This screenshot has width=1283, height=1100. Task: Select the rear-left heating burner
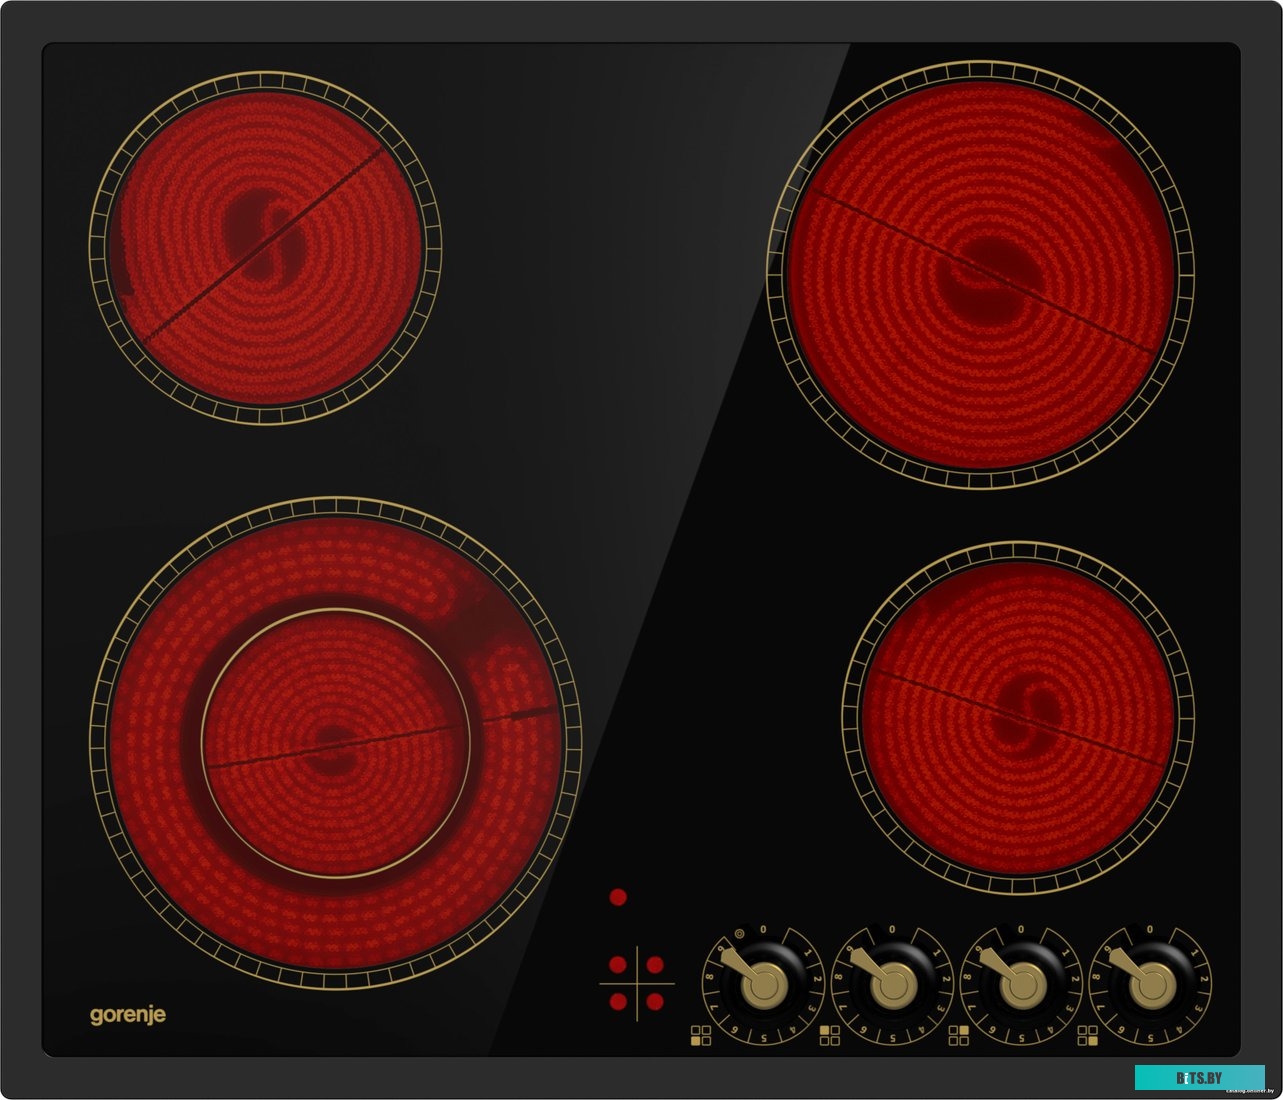265,247
